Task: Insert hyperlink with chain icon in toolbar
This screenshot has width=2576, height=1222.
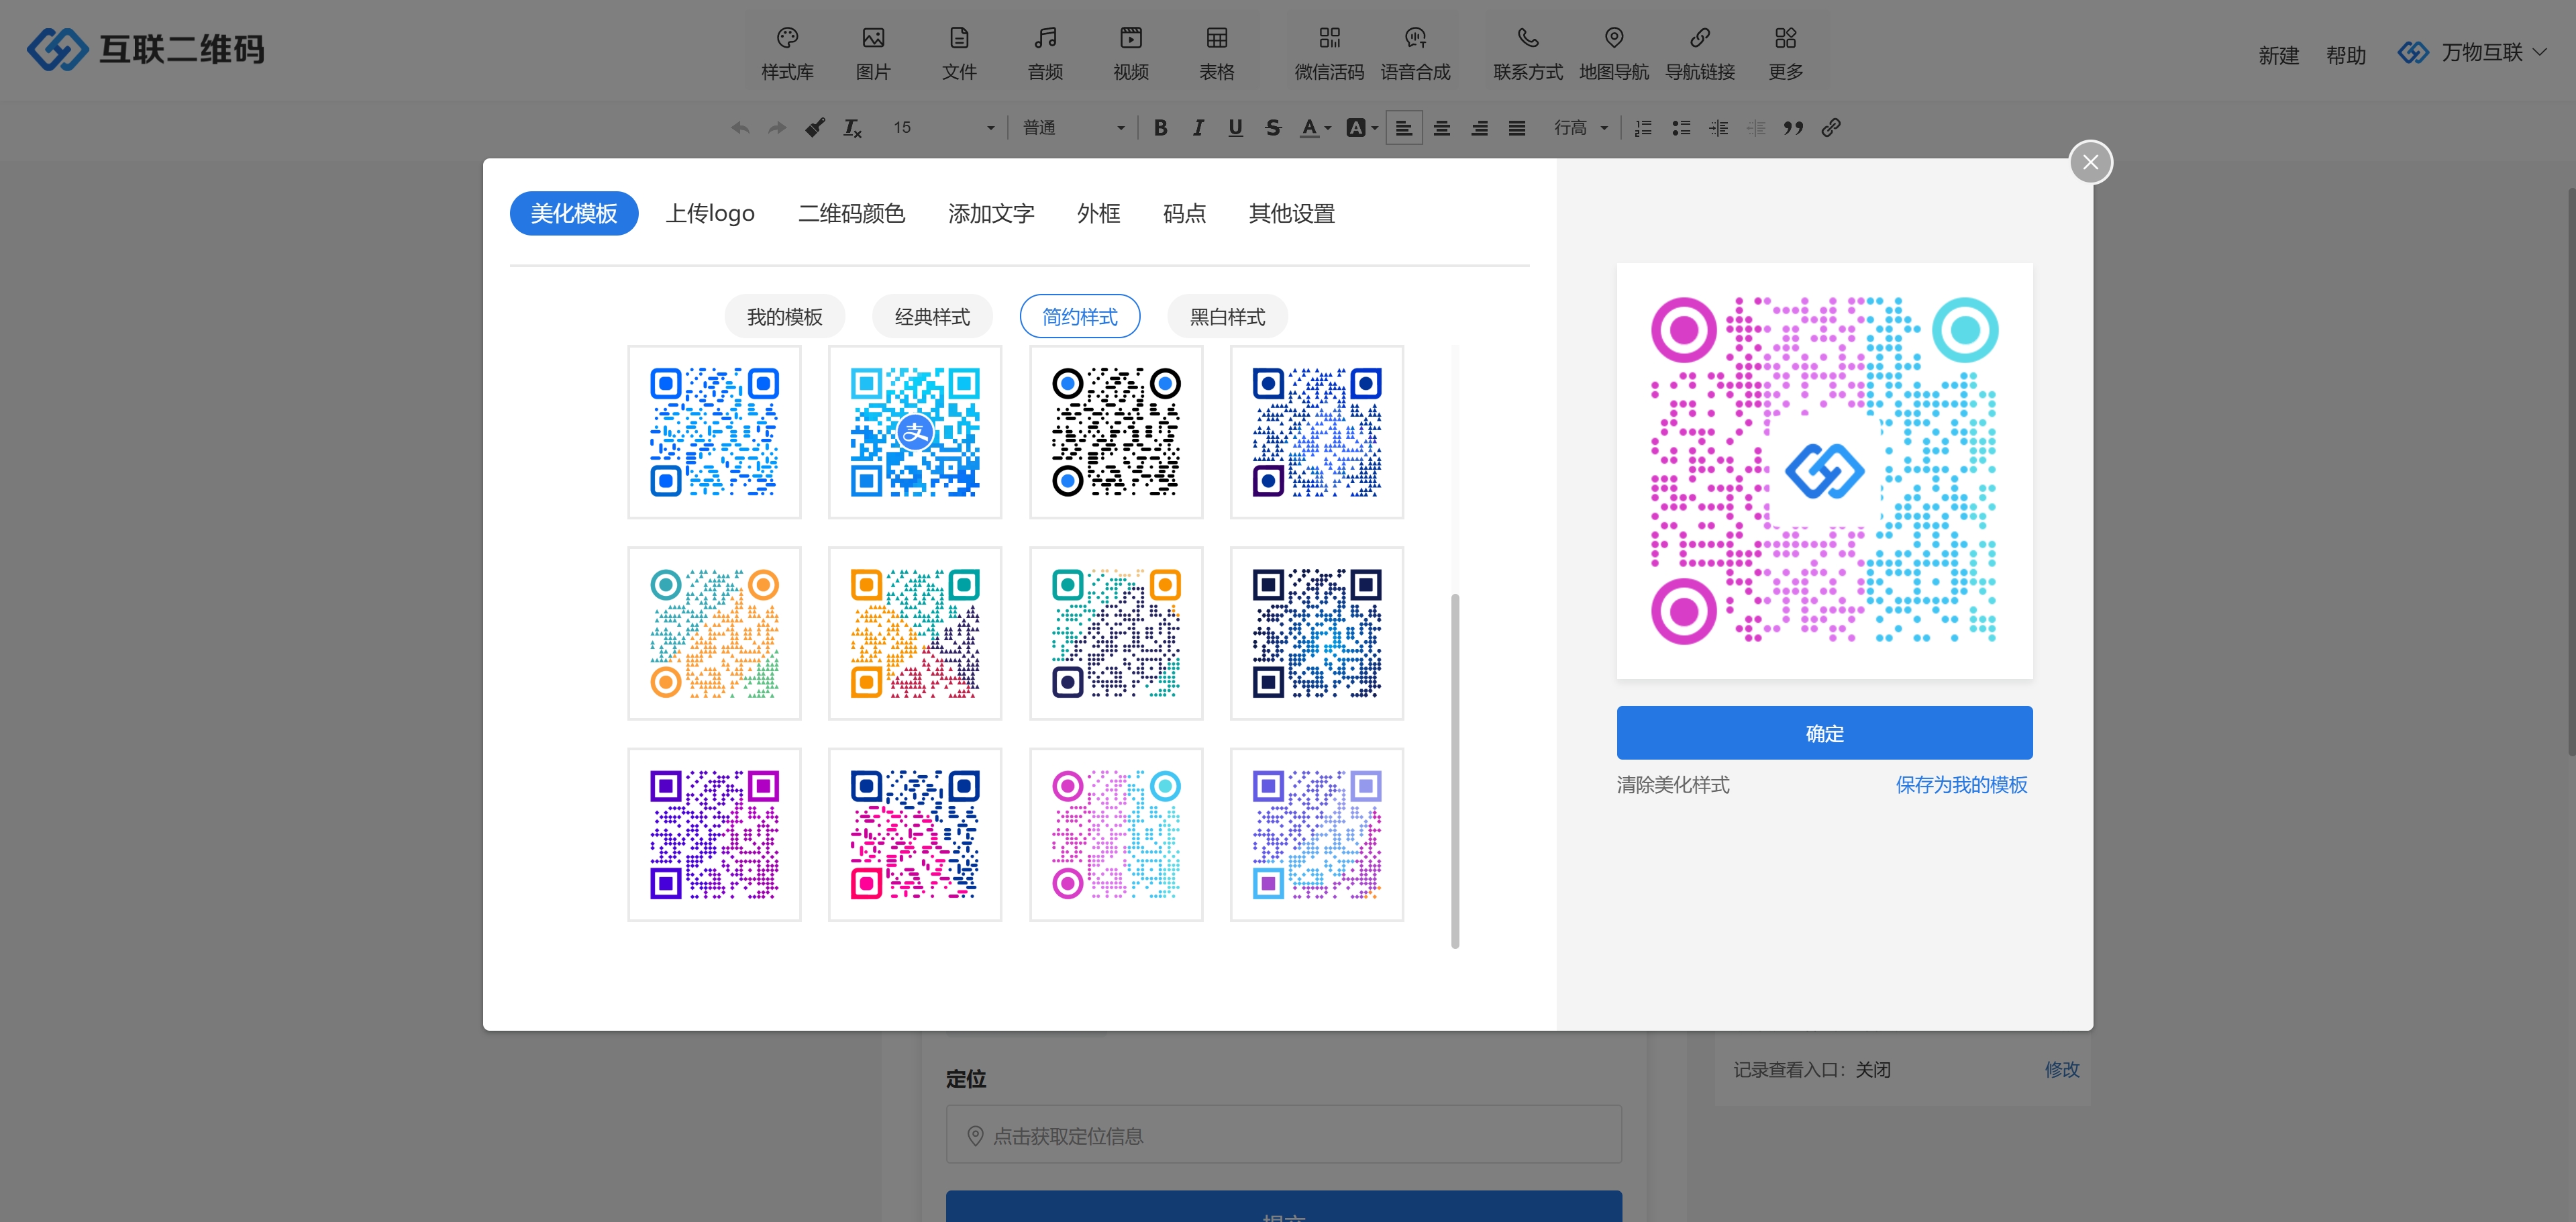Action: [1831, 128]
